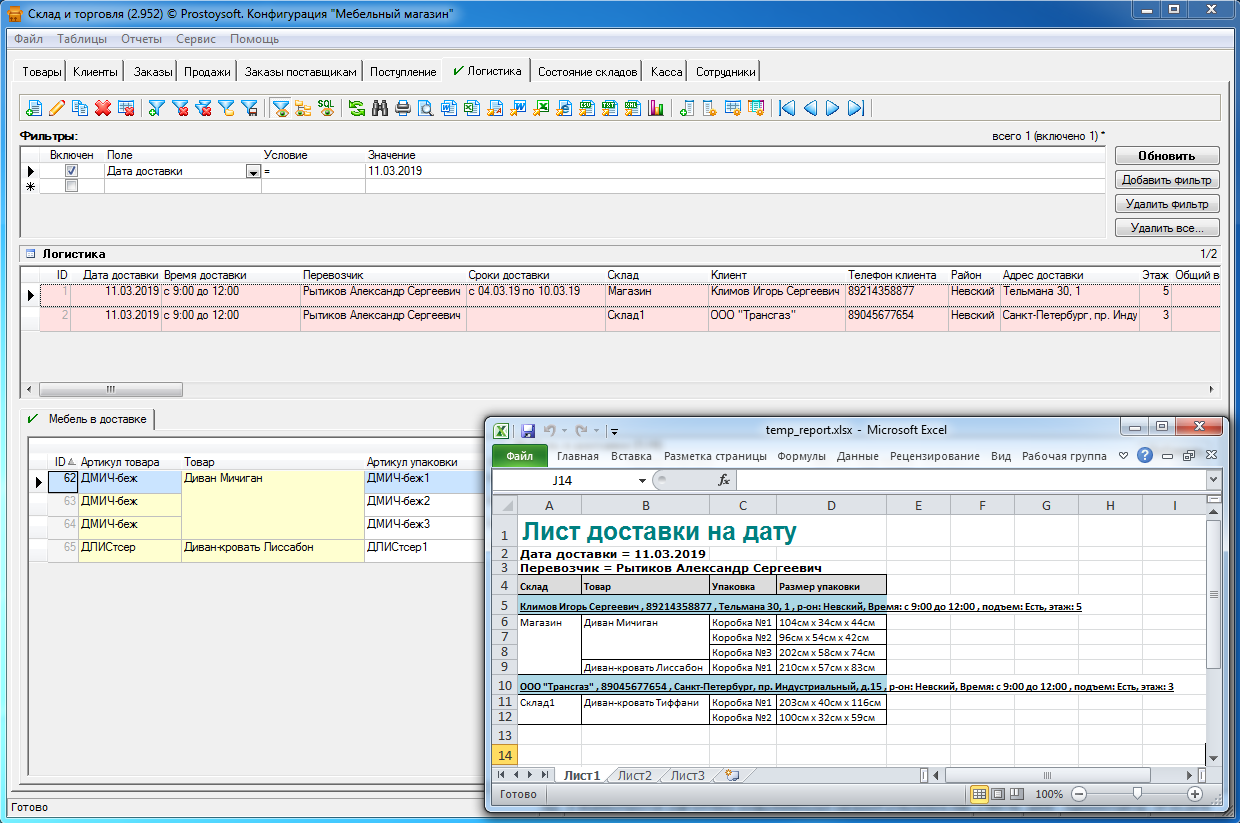Open the Дата доставки field dropdown
Screen dimensions: 1240x823
[x=252, y=172]
